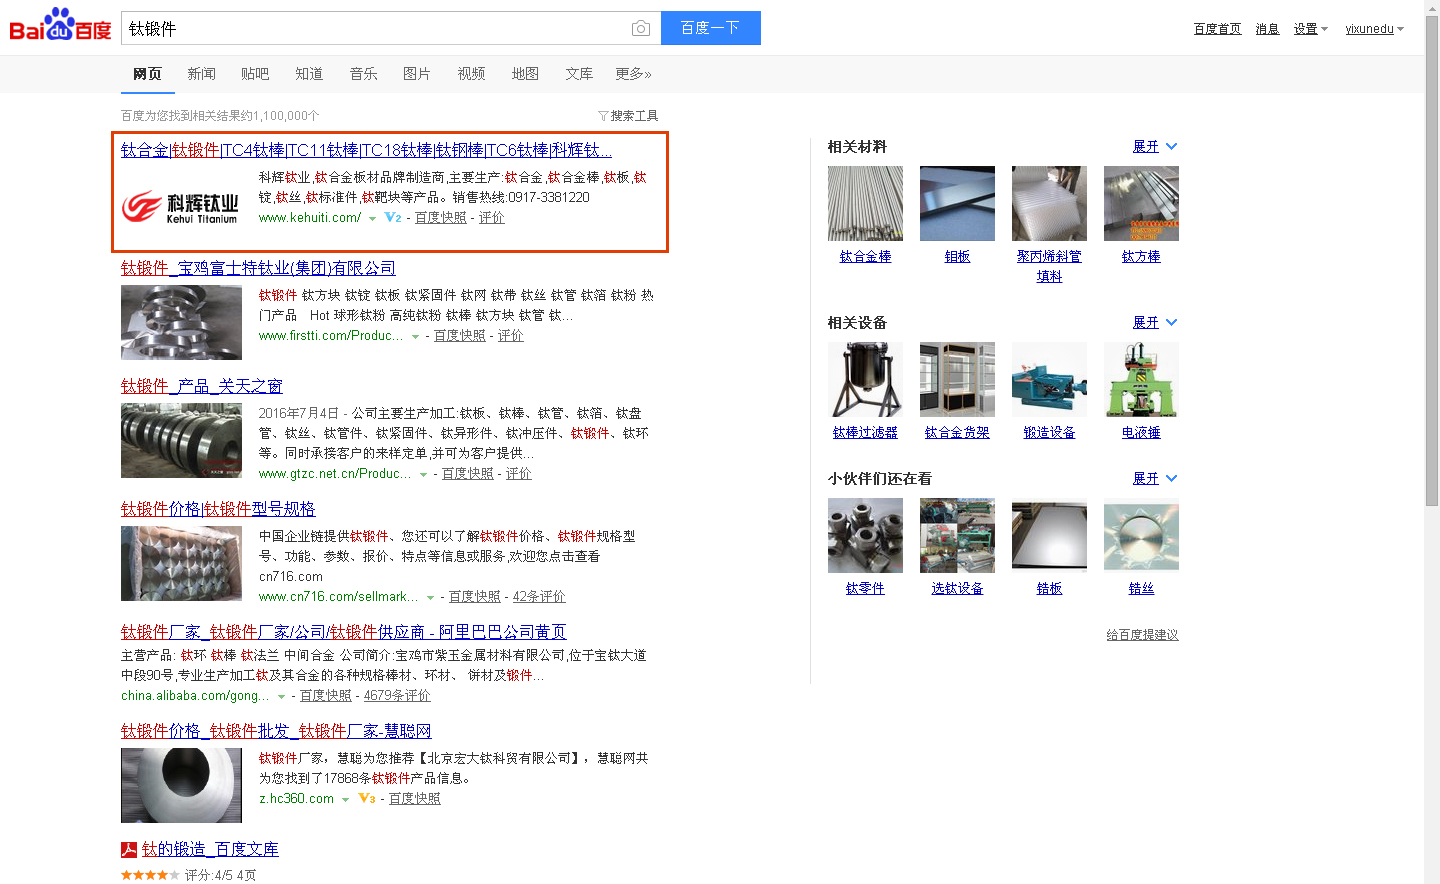Switch to the 地图 tab
This screenshot has height=884, width=1440.
pos(525,74)
